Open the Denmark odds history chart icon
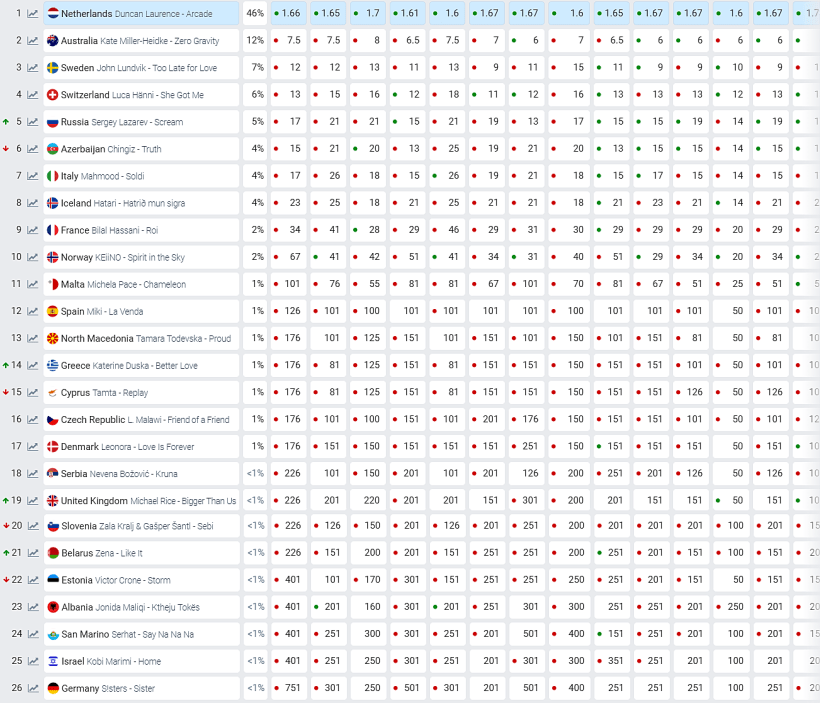Viewport: 820px width, 703px height. tap(32, 447)
